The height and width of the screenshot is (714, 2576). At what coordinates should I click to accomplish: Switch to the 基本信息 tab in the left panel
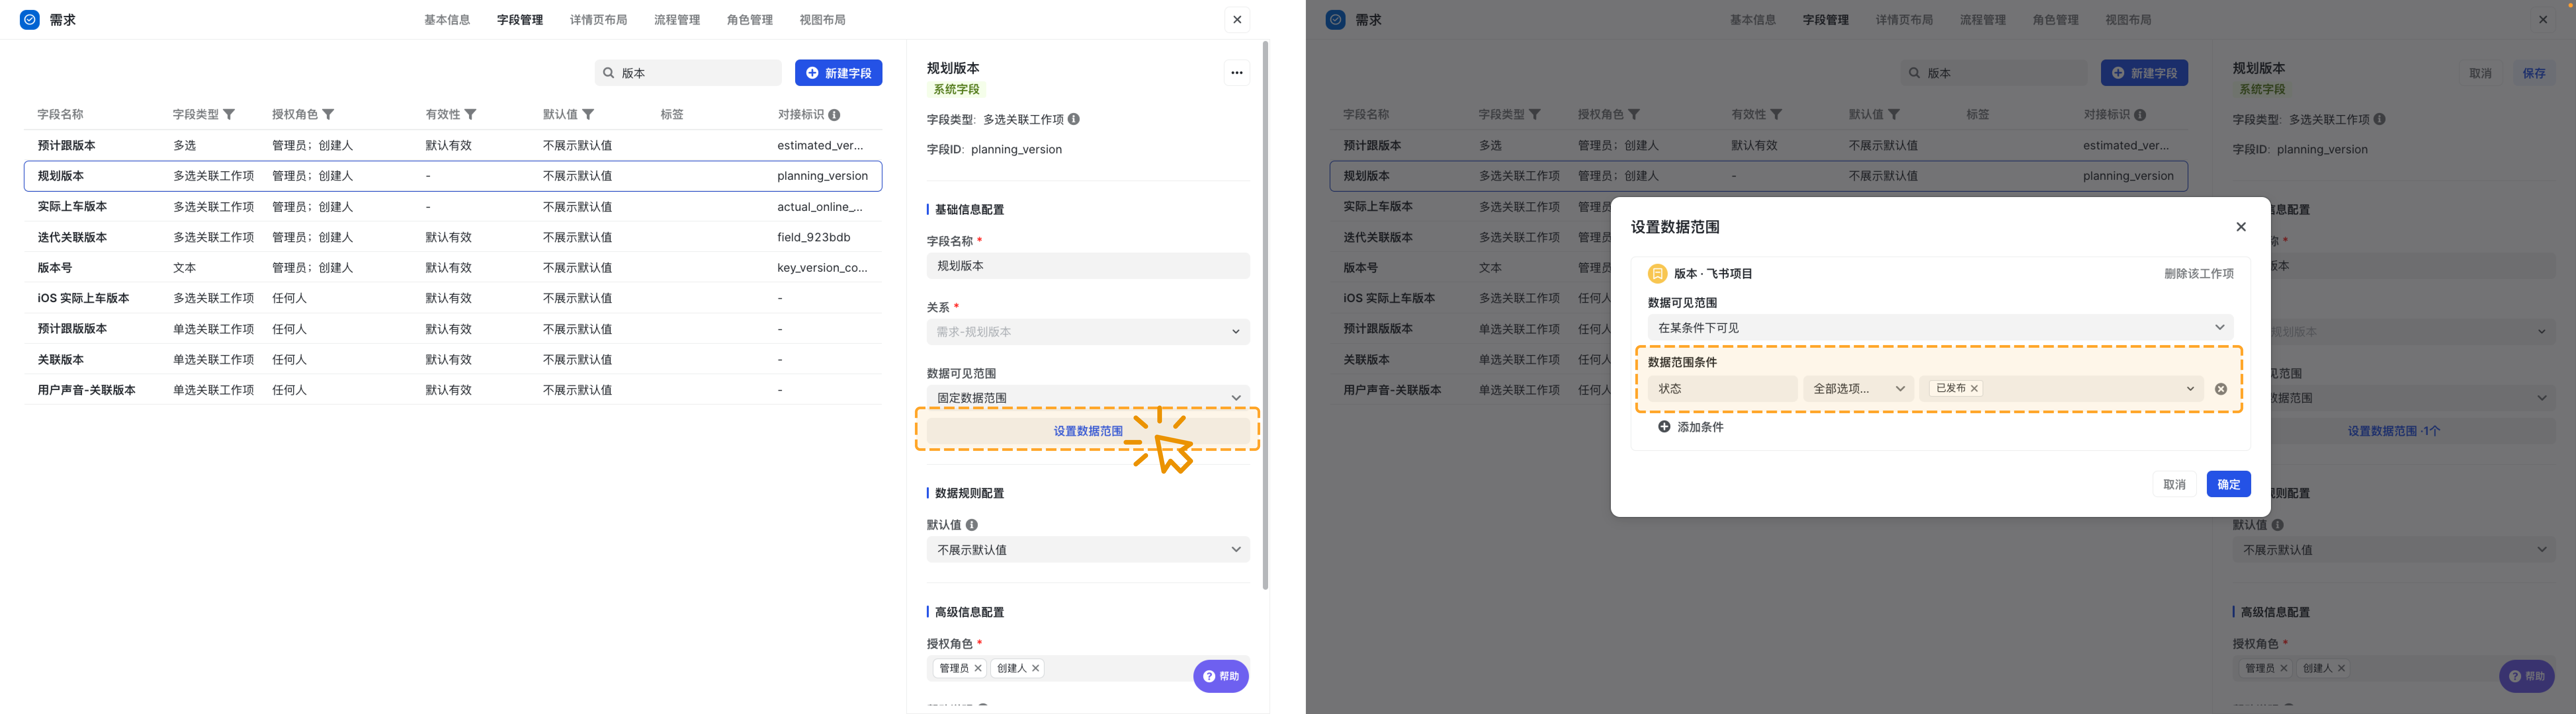point(447,20)
